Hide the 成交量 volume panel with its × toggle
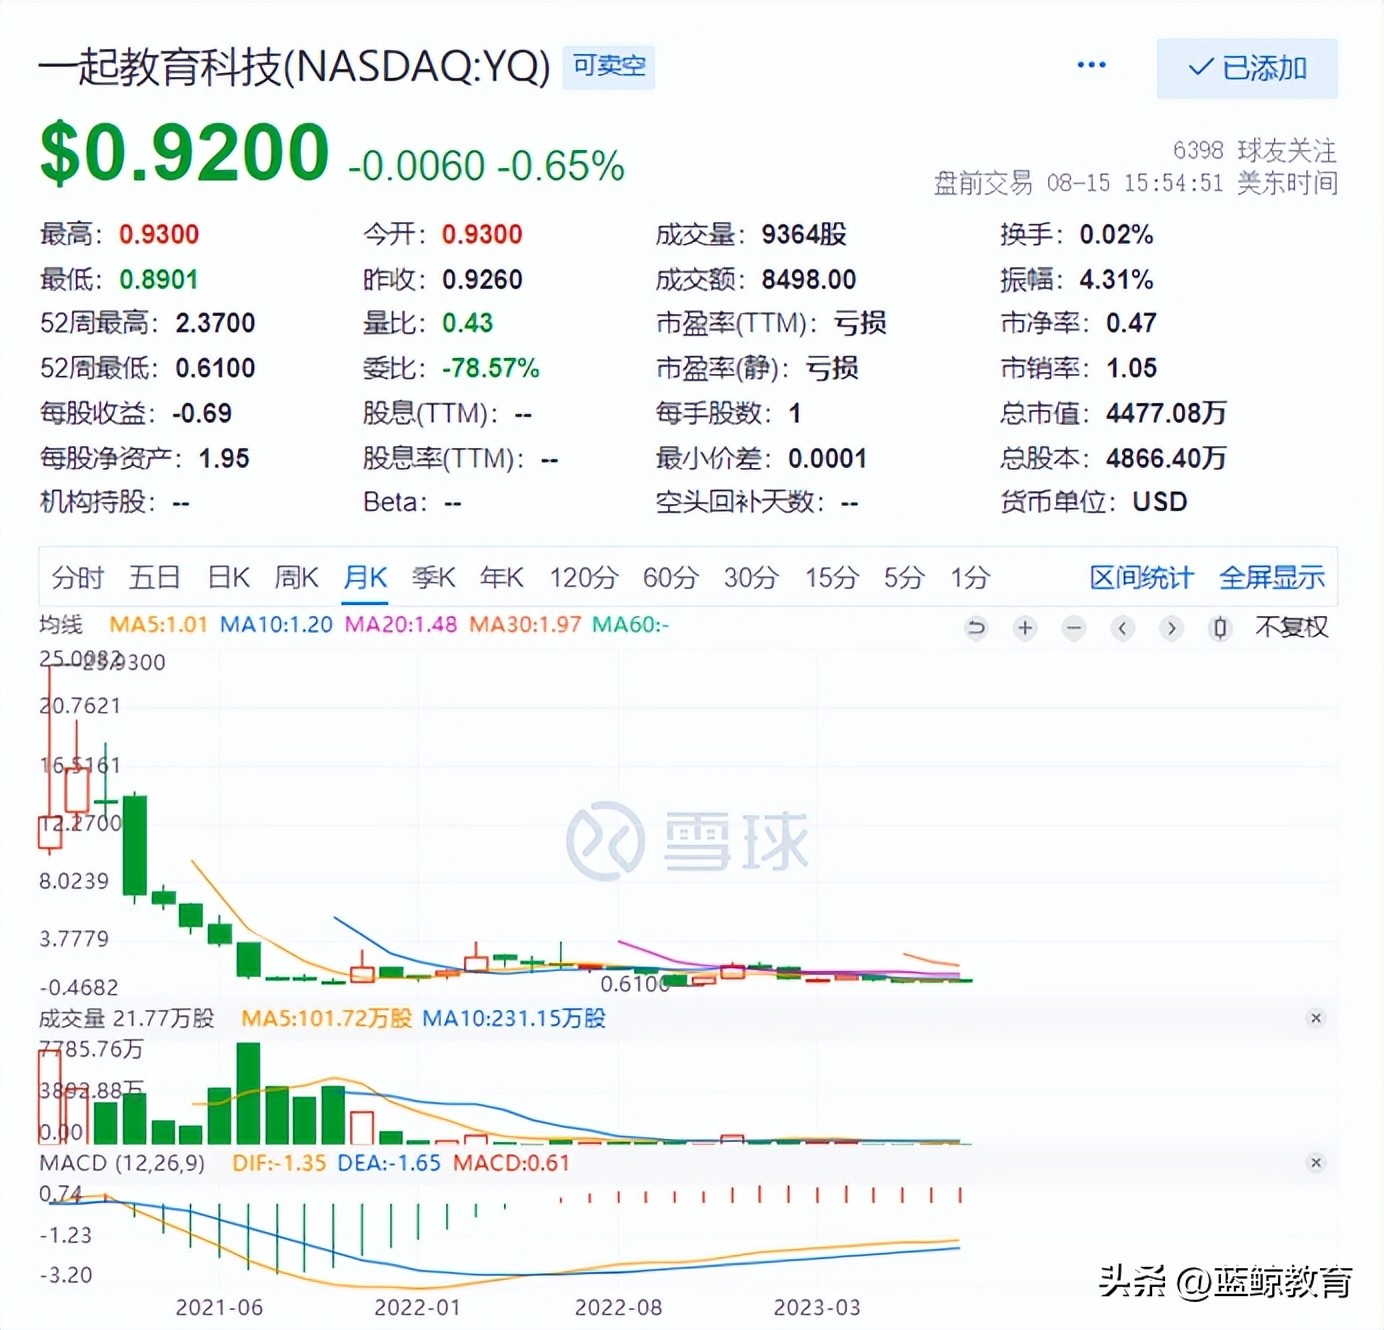The image size is (1384, 1330). (1316, 1018)
